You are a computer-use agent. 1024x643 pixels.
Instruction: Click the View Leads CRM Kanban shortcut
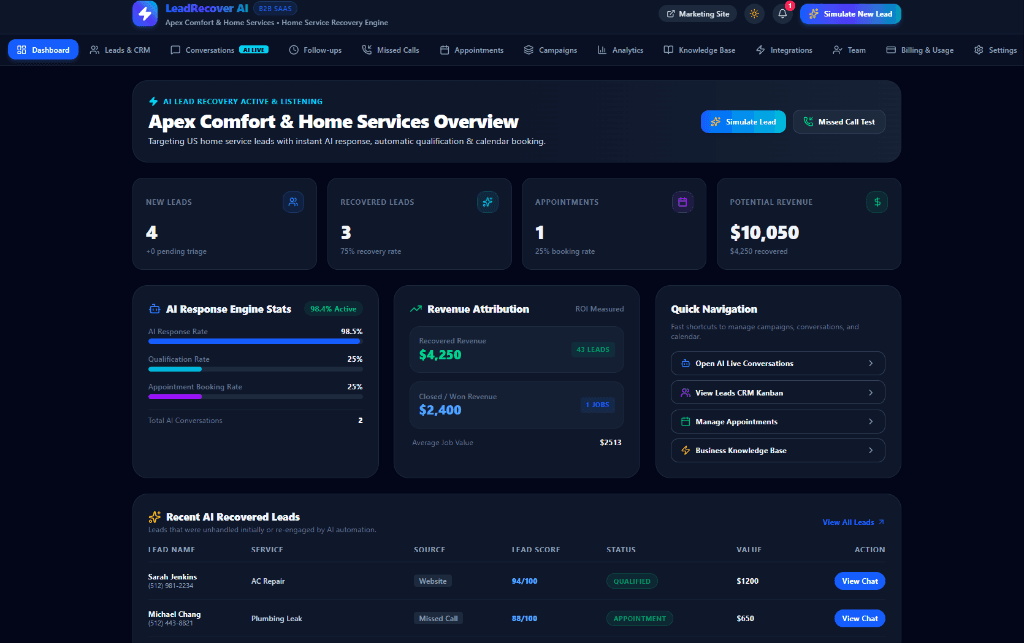click(778, 393)
